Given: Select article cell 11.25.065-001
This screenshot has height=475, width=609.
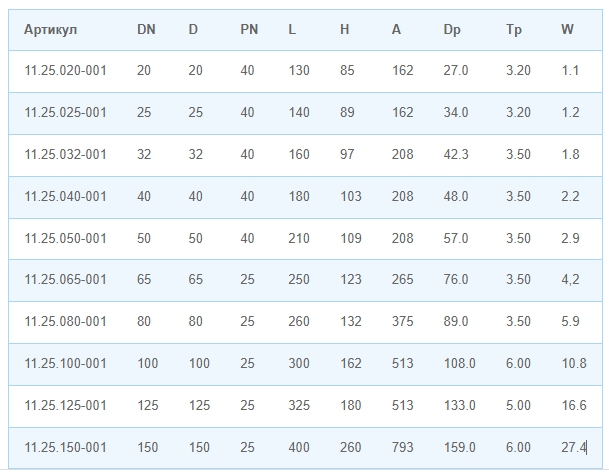Looking at the screenshot, I should (65, 280).
